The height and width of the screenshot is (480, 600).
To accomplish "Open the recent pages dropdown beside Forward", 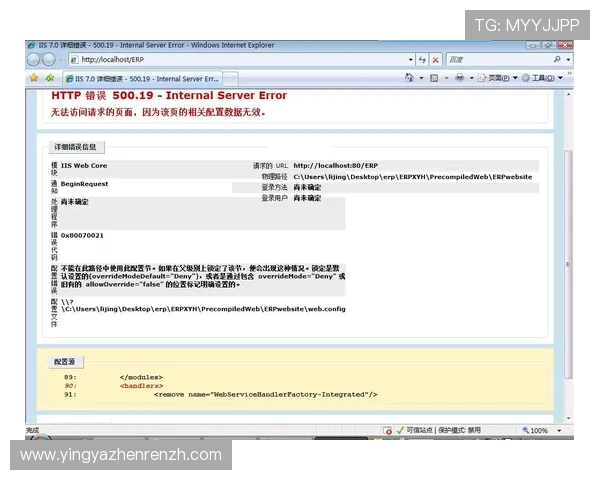I will coord(60,60).
